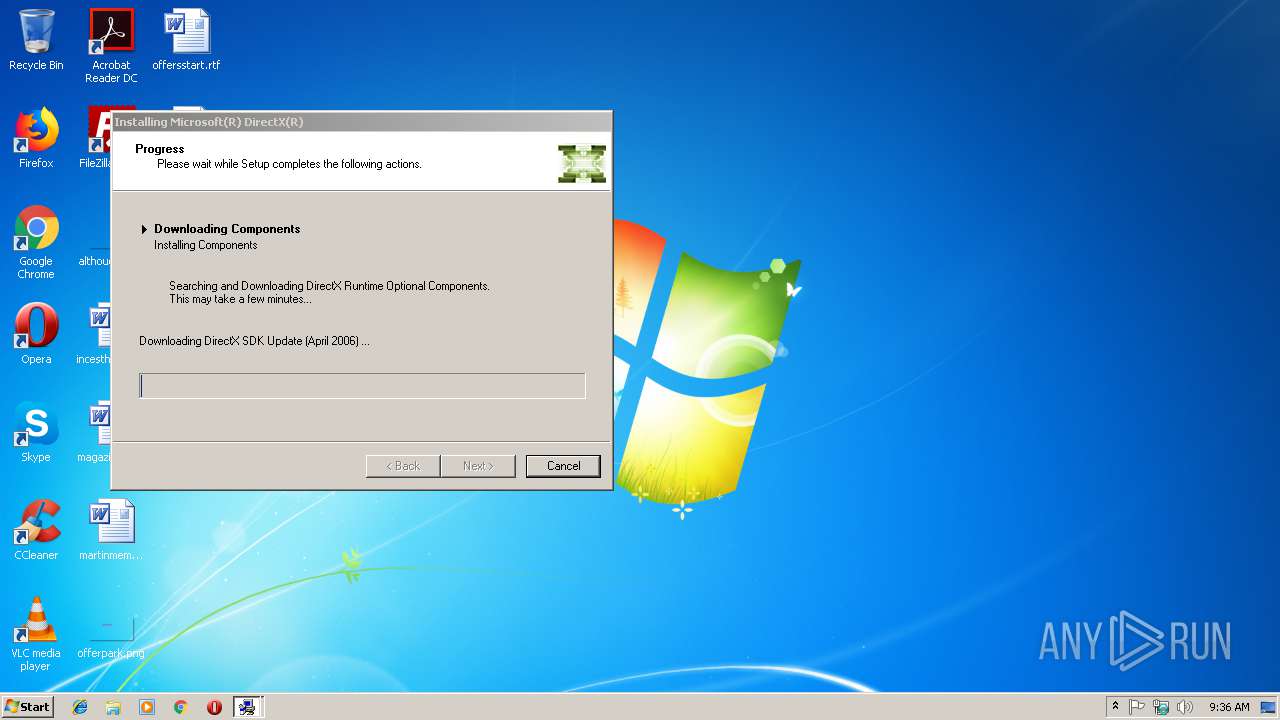The height and width of the screenshot is (720, 1280).
Task: Cancel the DirectX installation
Action: click(x=563, y=466)
